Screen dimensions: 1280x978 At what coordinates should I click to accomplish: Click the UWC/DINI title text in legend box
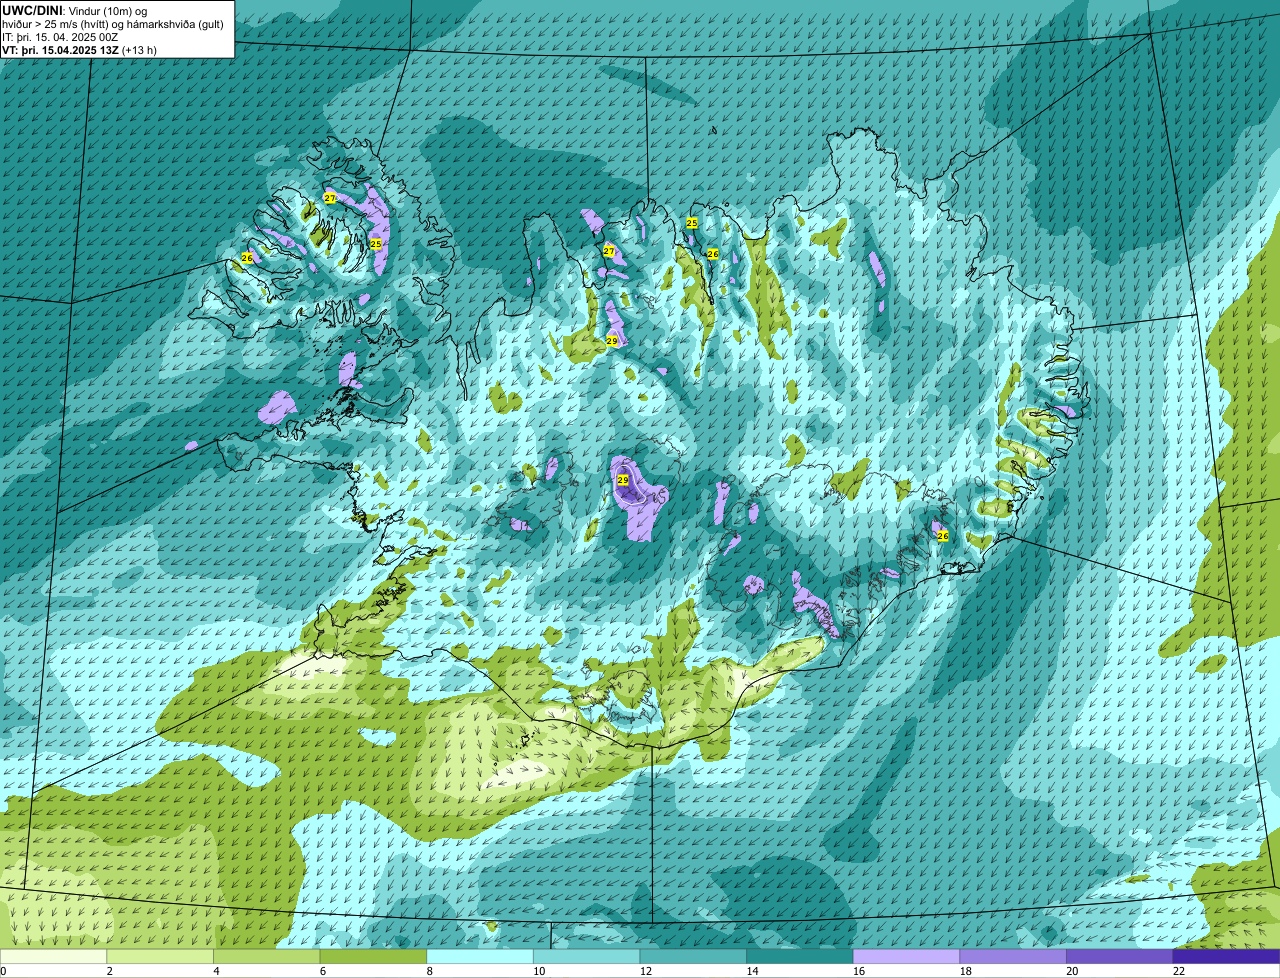coord(33,10)
